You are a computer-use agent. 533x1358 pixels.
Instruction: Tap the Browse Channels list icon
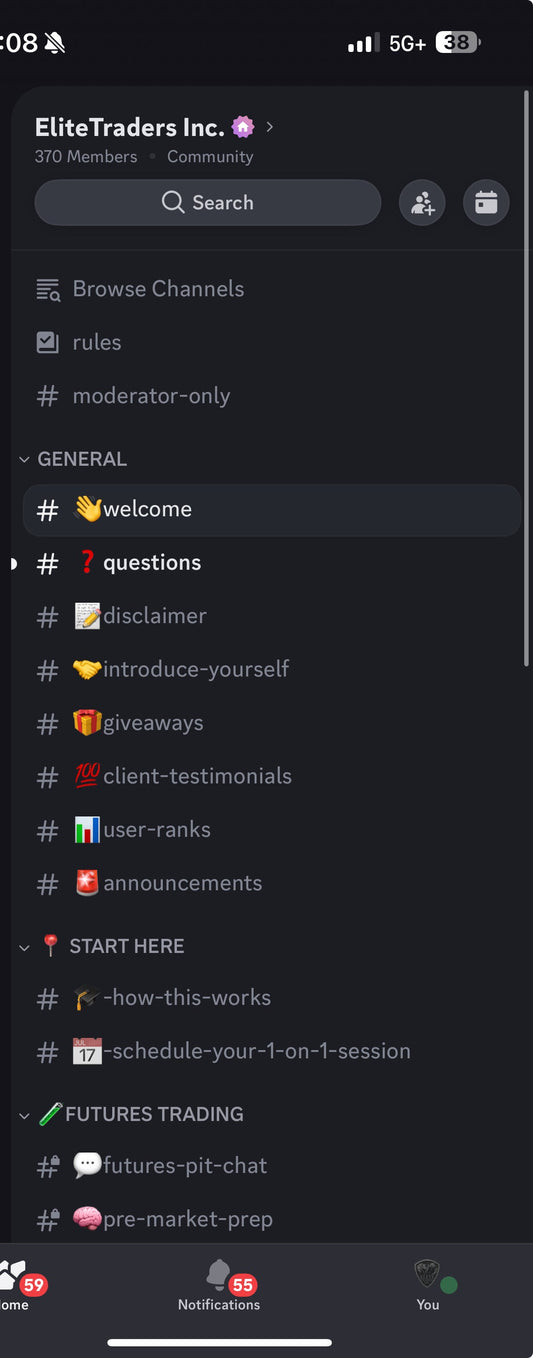point(48,289)
